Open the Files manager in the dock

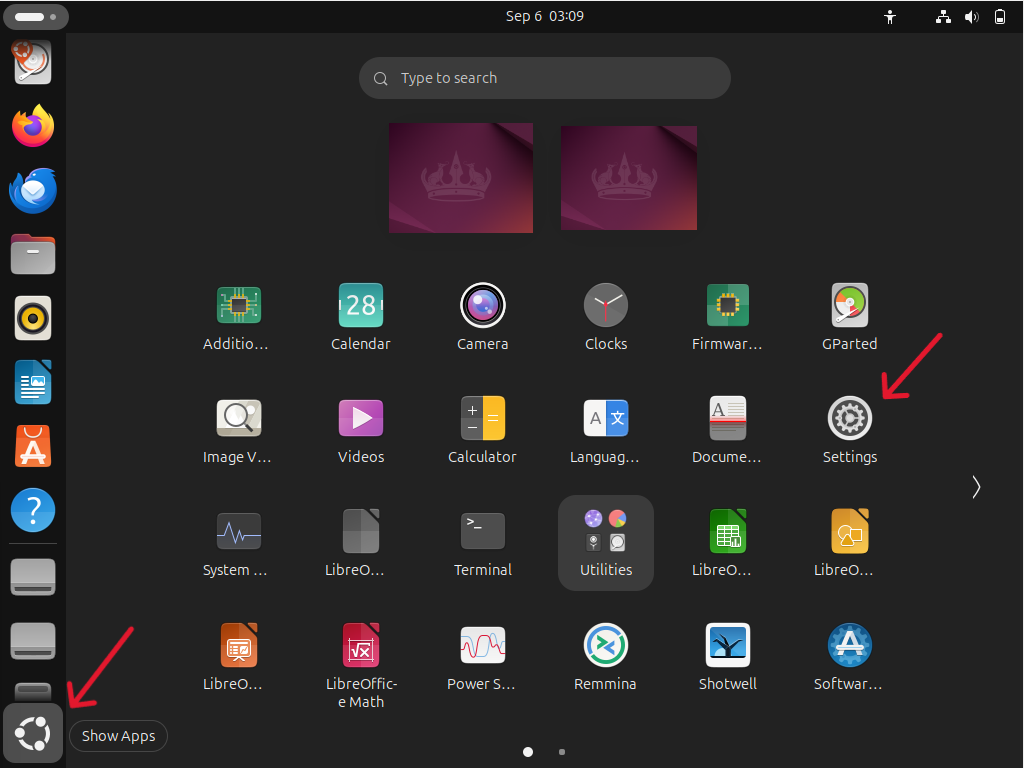pyautogui.click(x=33, y=254)
